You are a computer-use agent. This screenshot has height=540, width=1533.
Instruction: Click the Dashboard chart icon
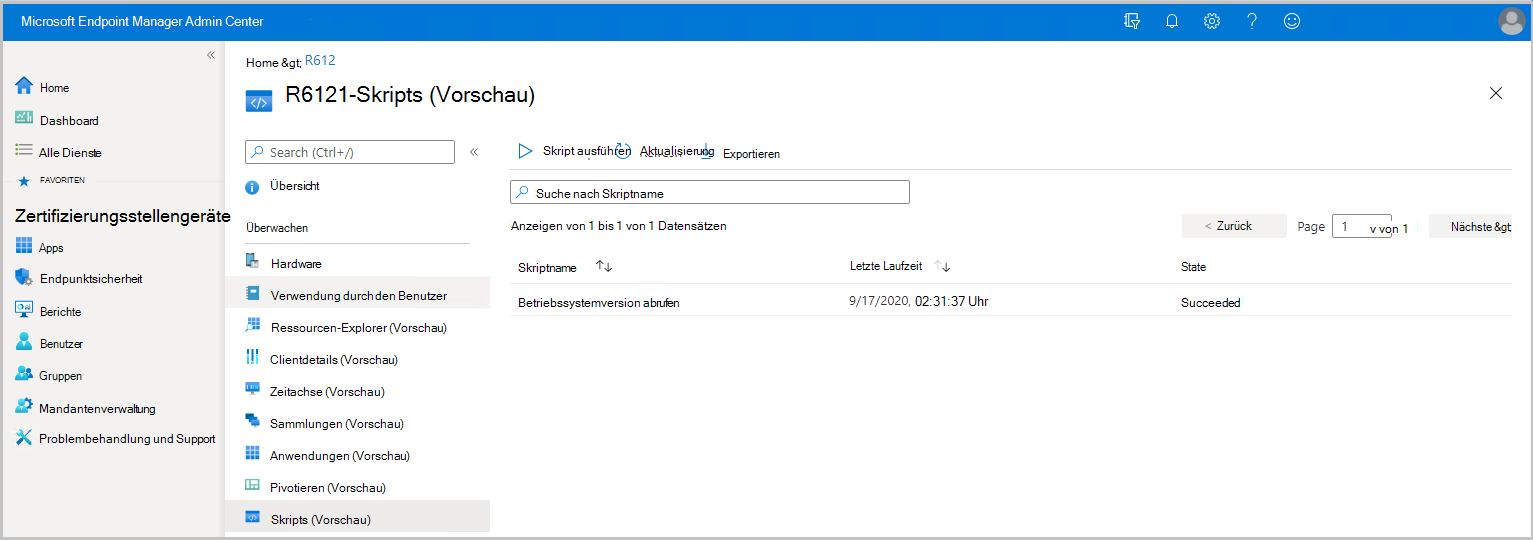(25, 119)
